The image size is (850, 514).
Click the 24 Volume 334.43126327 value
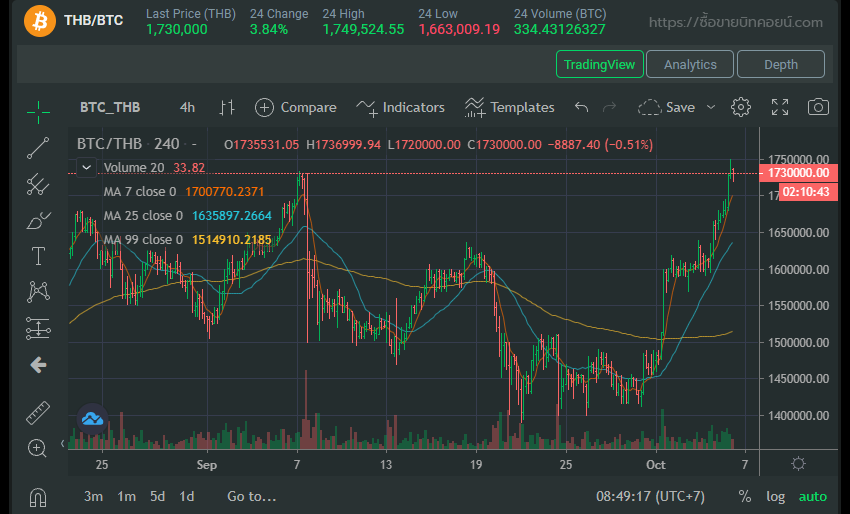(x=559, y=29)
